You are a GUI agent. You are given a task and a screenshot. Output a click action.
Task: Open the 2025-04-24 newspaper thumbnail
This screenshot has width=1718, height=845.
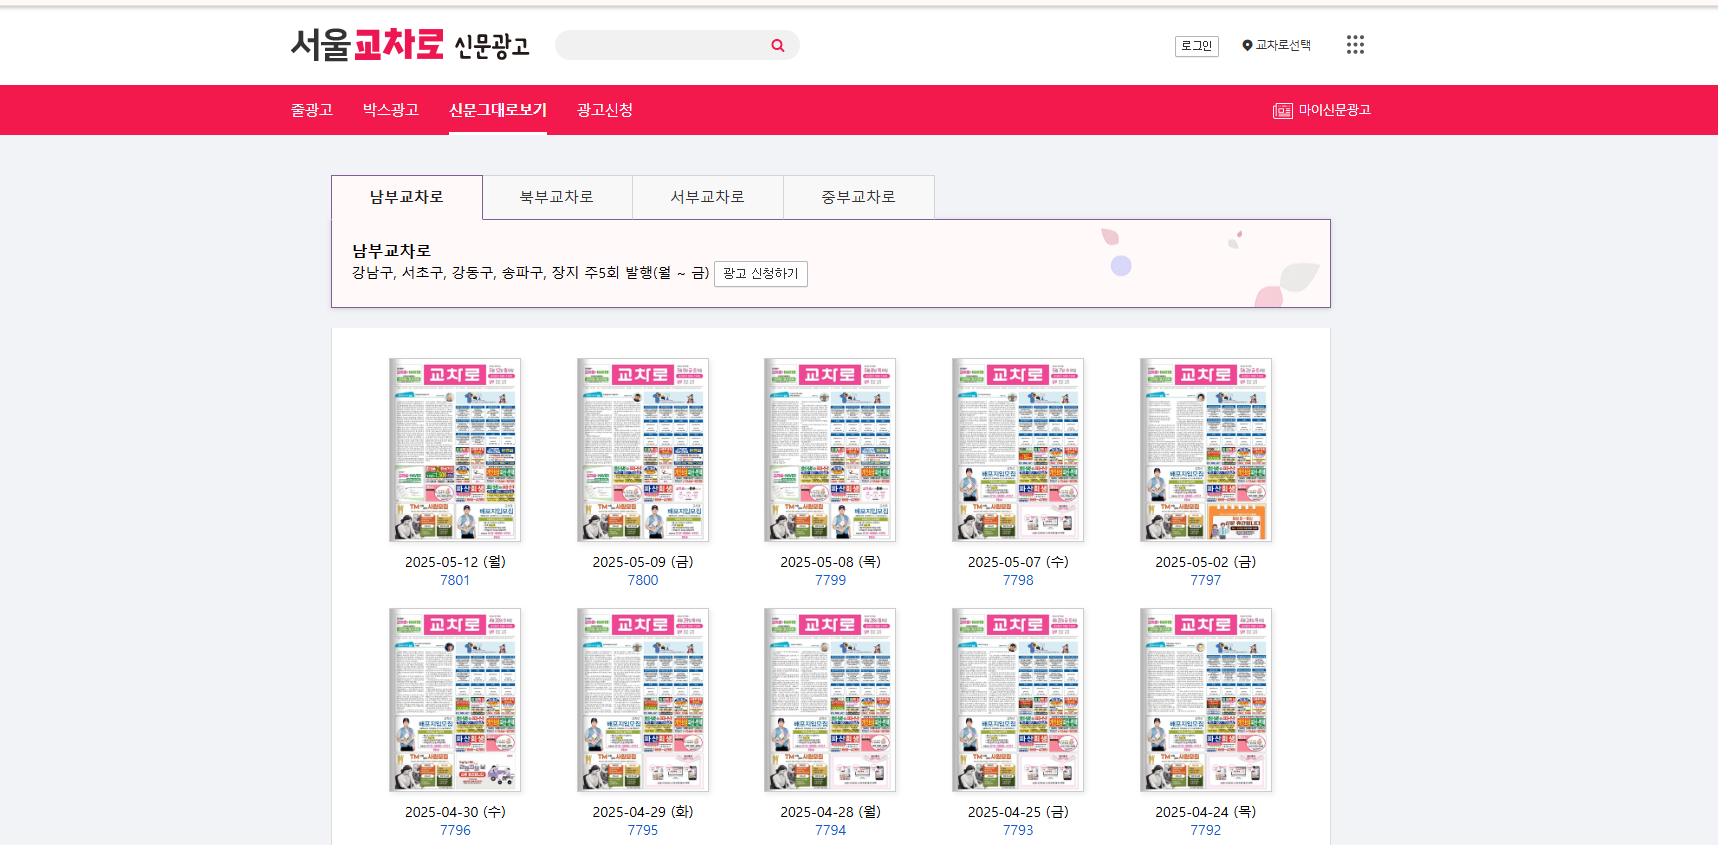point(1206,700)
